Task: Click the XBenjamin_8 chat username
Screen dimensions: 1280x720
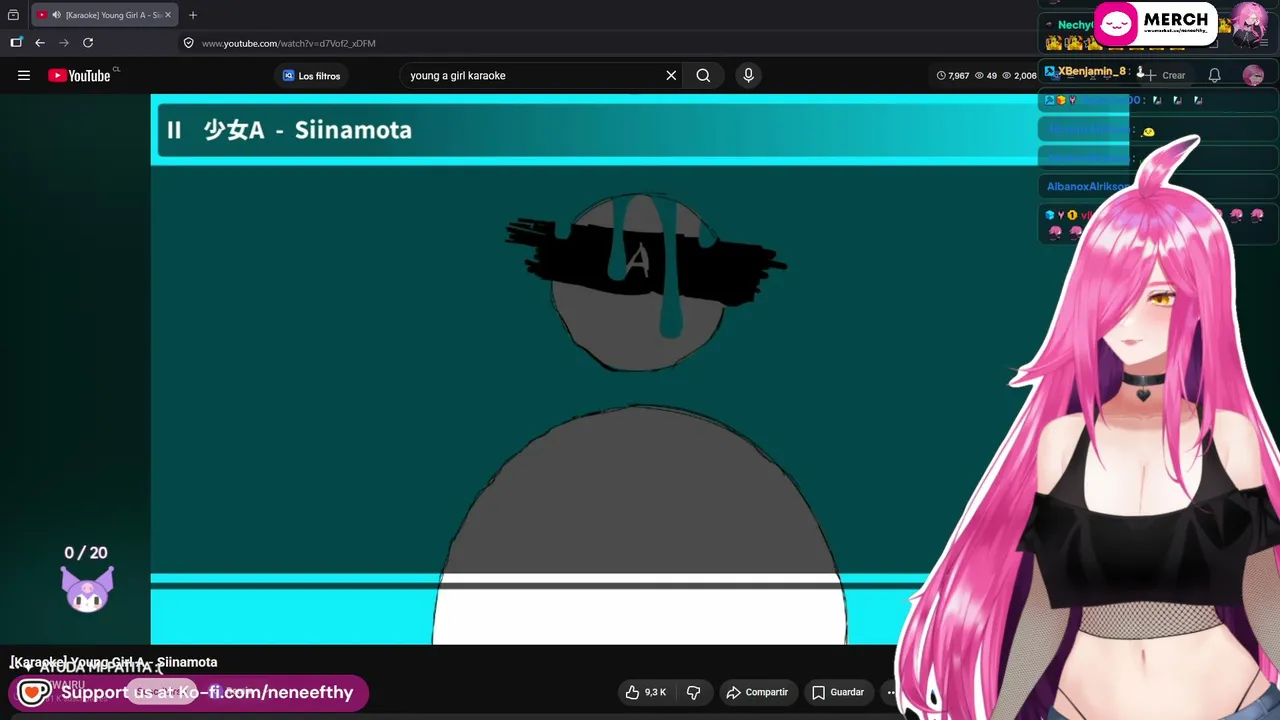Action: (x=1091, y=72)
